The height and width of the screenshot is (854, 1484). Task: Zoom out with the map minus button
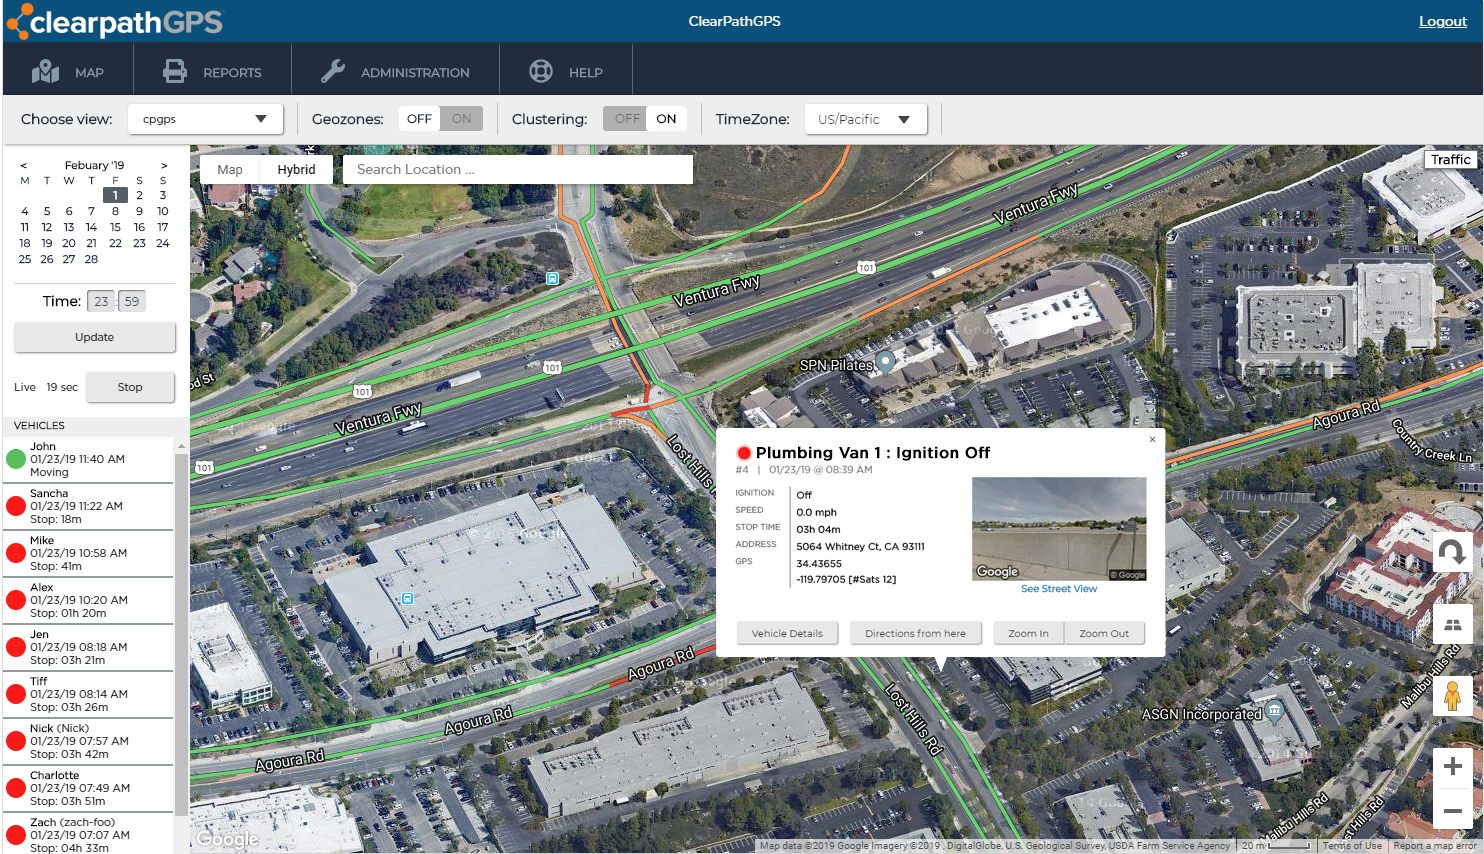tap(1453, 810)
